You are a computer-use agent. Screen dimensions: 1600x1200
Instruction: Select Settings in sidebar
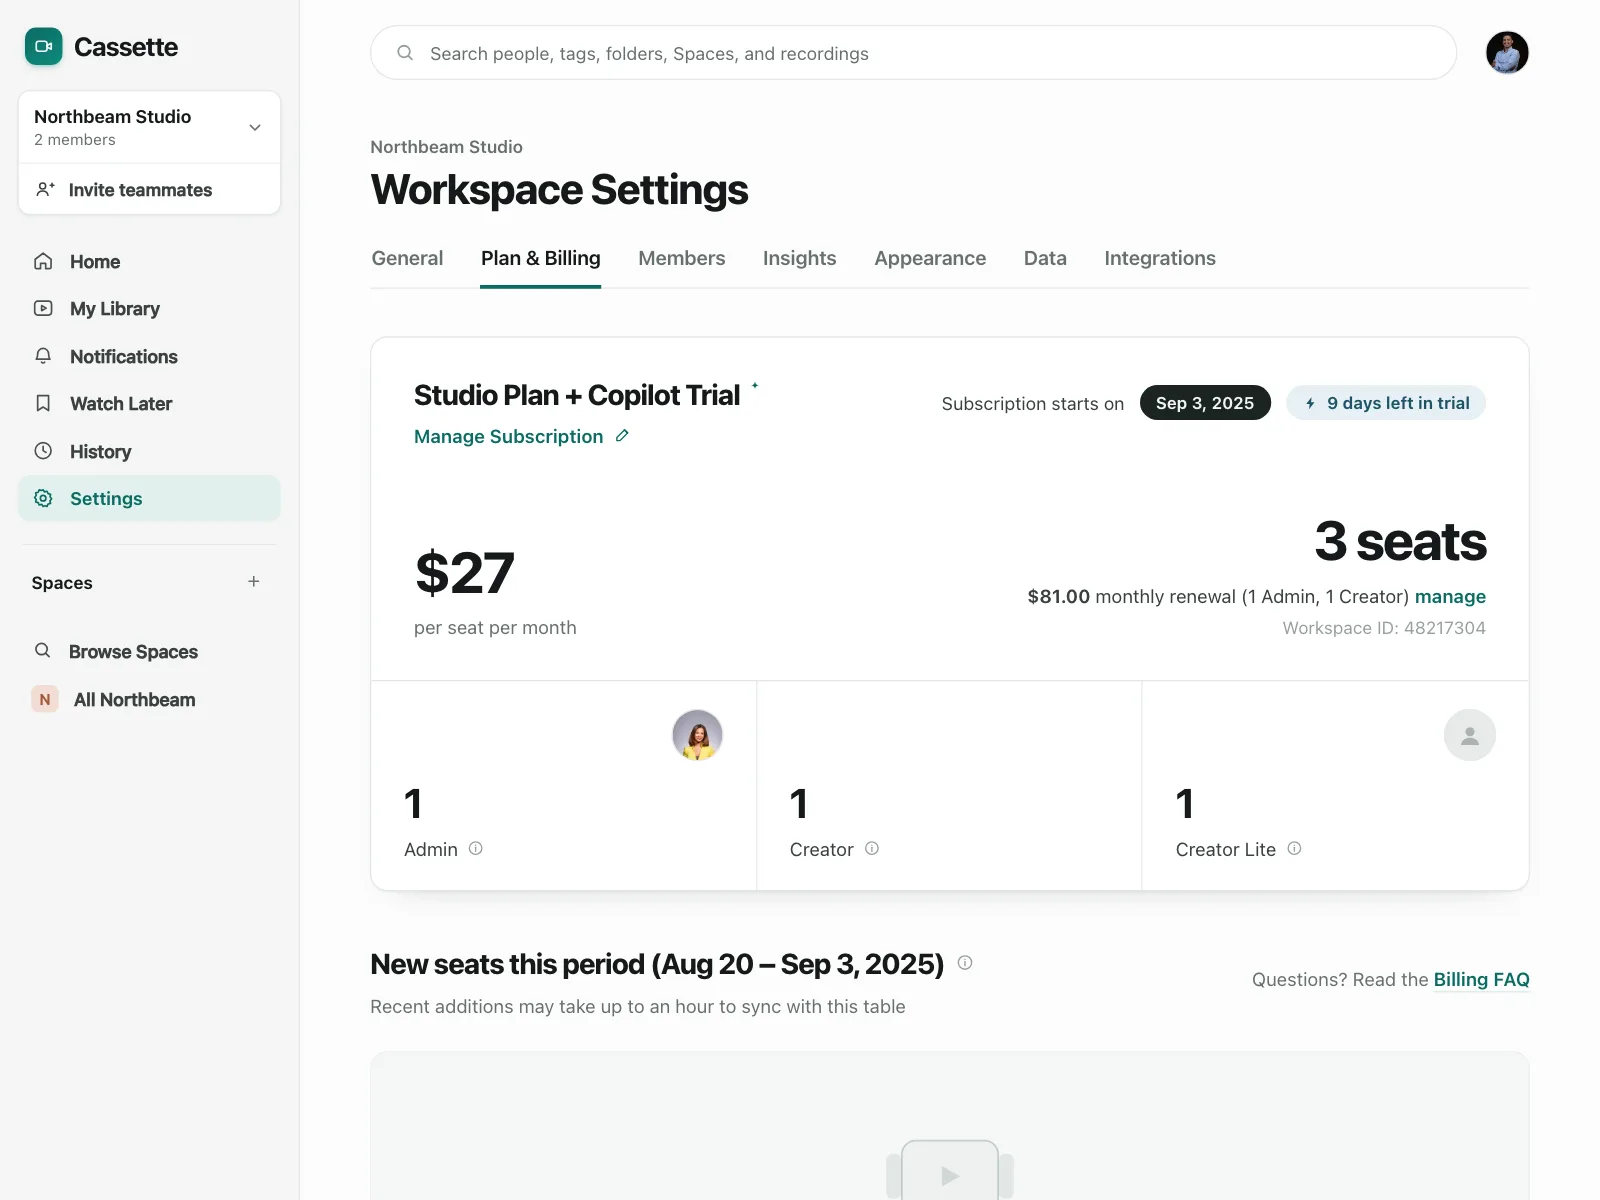pyautogui.click(x=149, y=498)
